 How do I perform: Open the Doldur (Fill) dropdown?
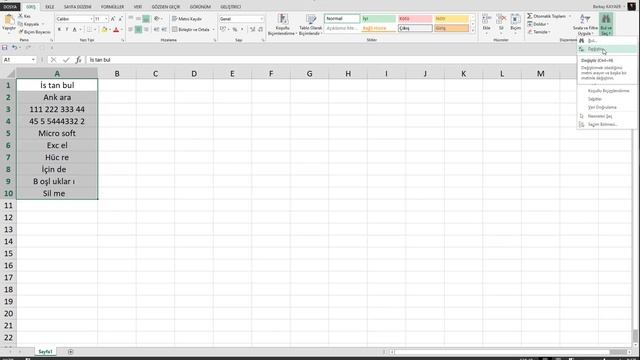(538, 24)
